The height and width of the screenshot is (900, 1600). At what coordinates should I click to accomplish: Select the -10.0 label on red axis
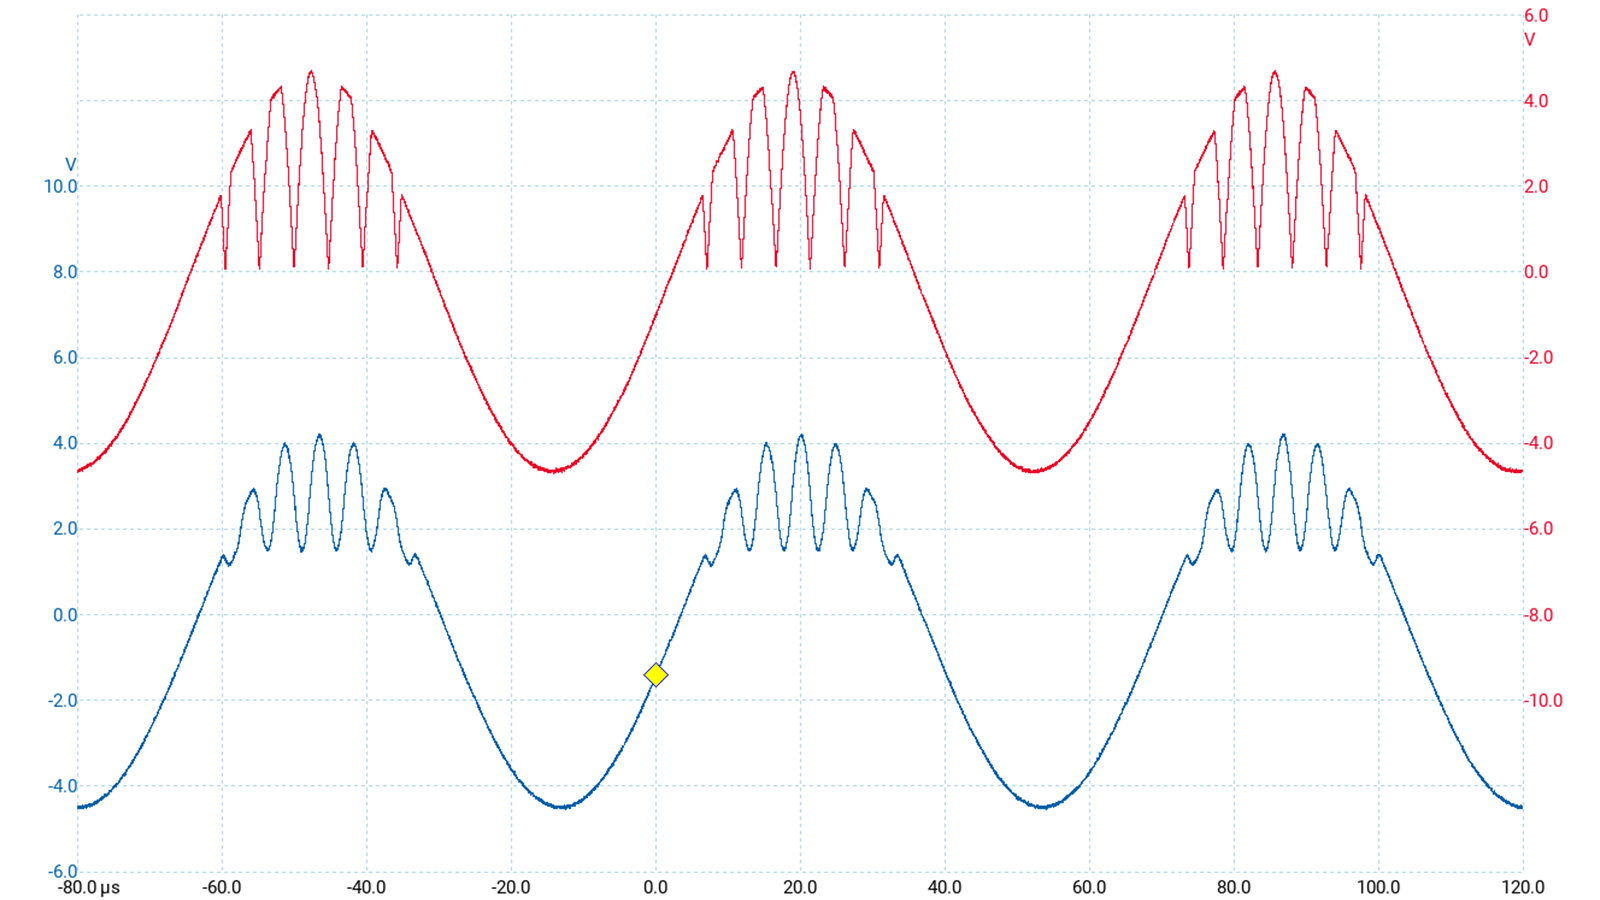pos(1543,701)
